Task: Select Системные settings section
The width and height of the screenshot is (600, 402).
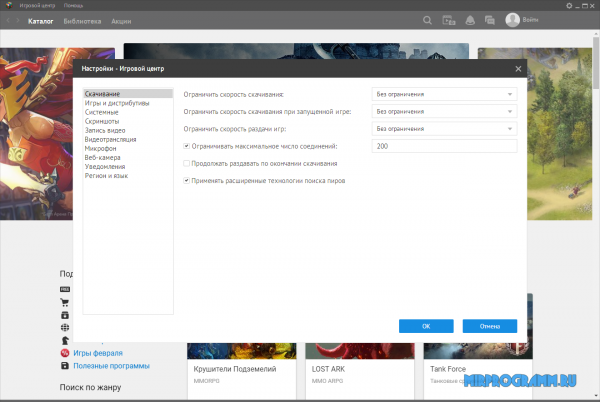Action: point(128,112)
